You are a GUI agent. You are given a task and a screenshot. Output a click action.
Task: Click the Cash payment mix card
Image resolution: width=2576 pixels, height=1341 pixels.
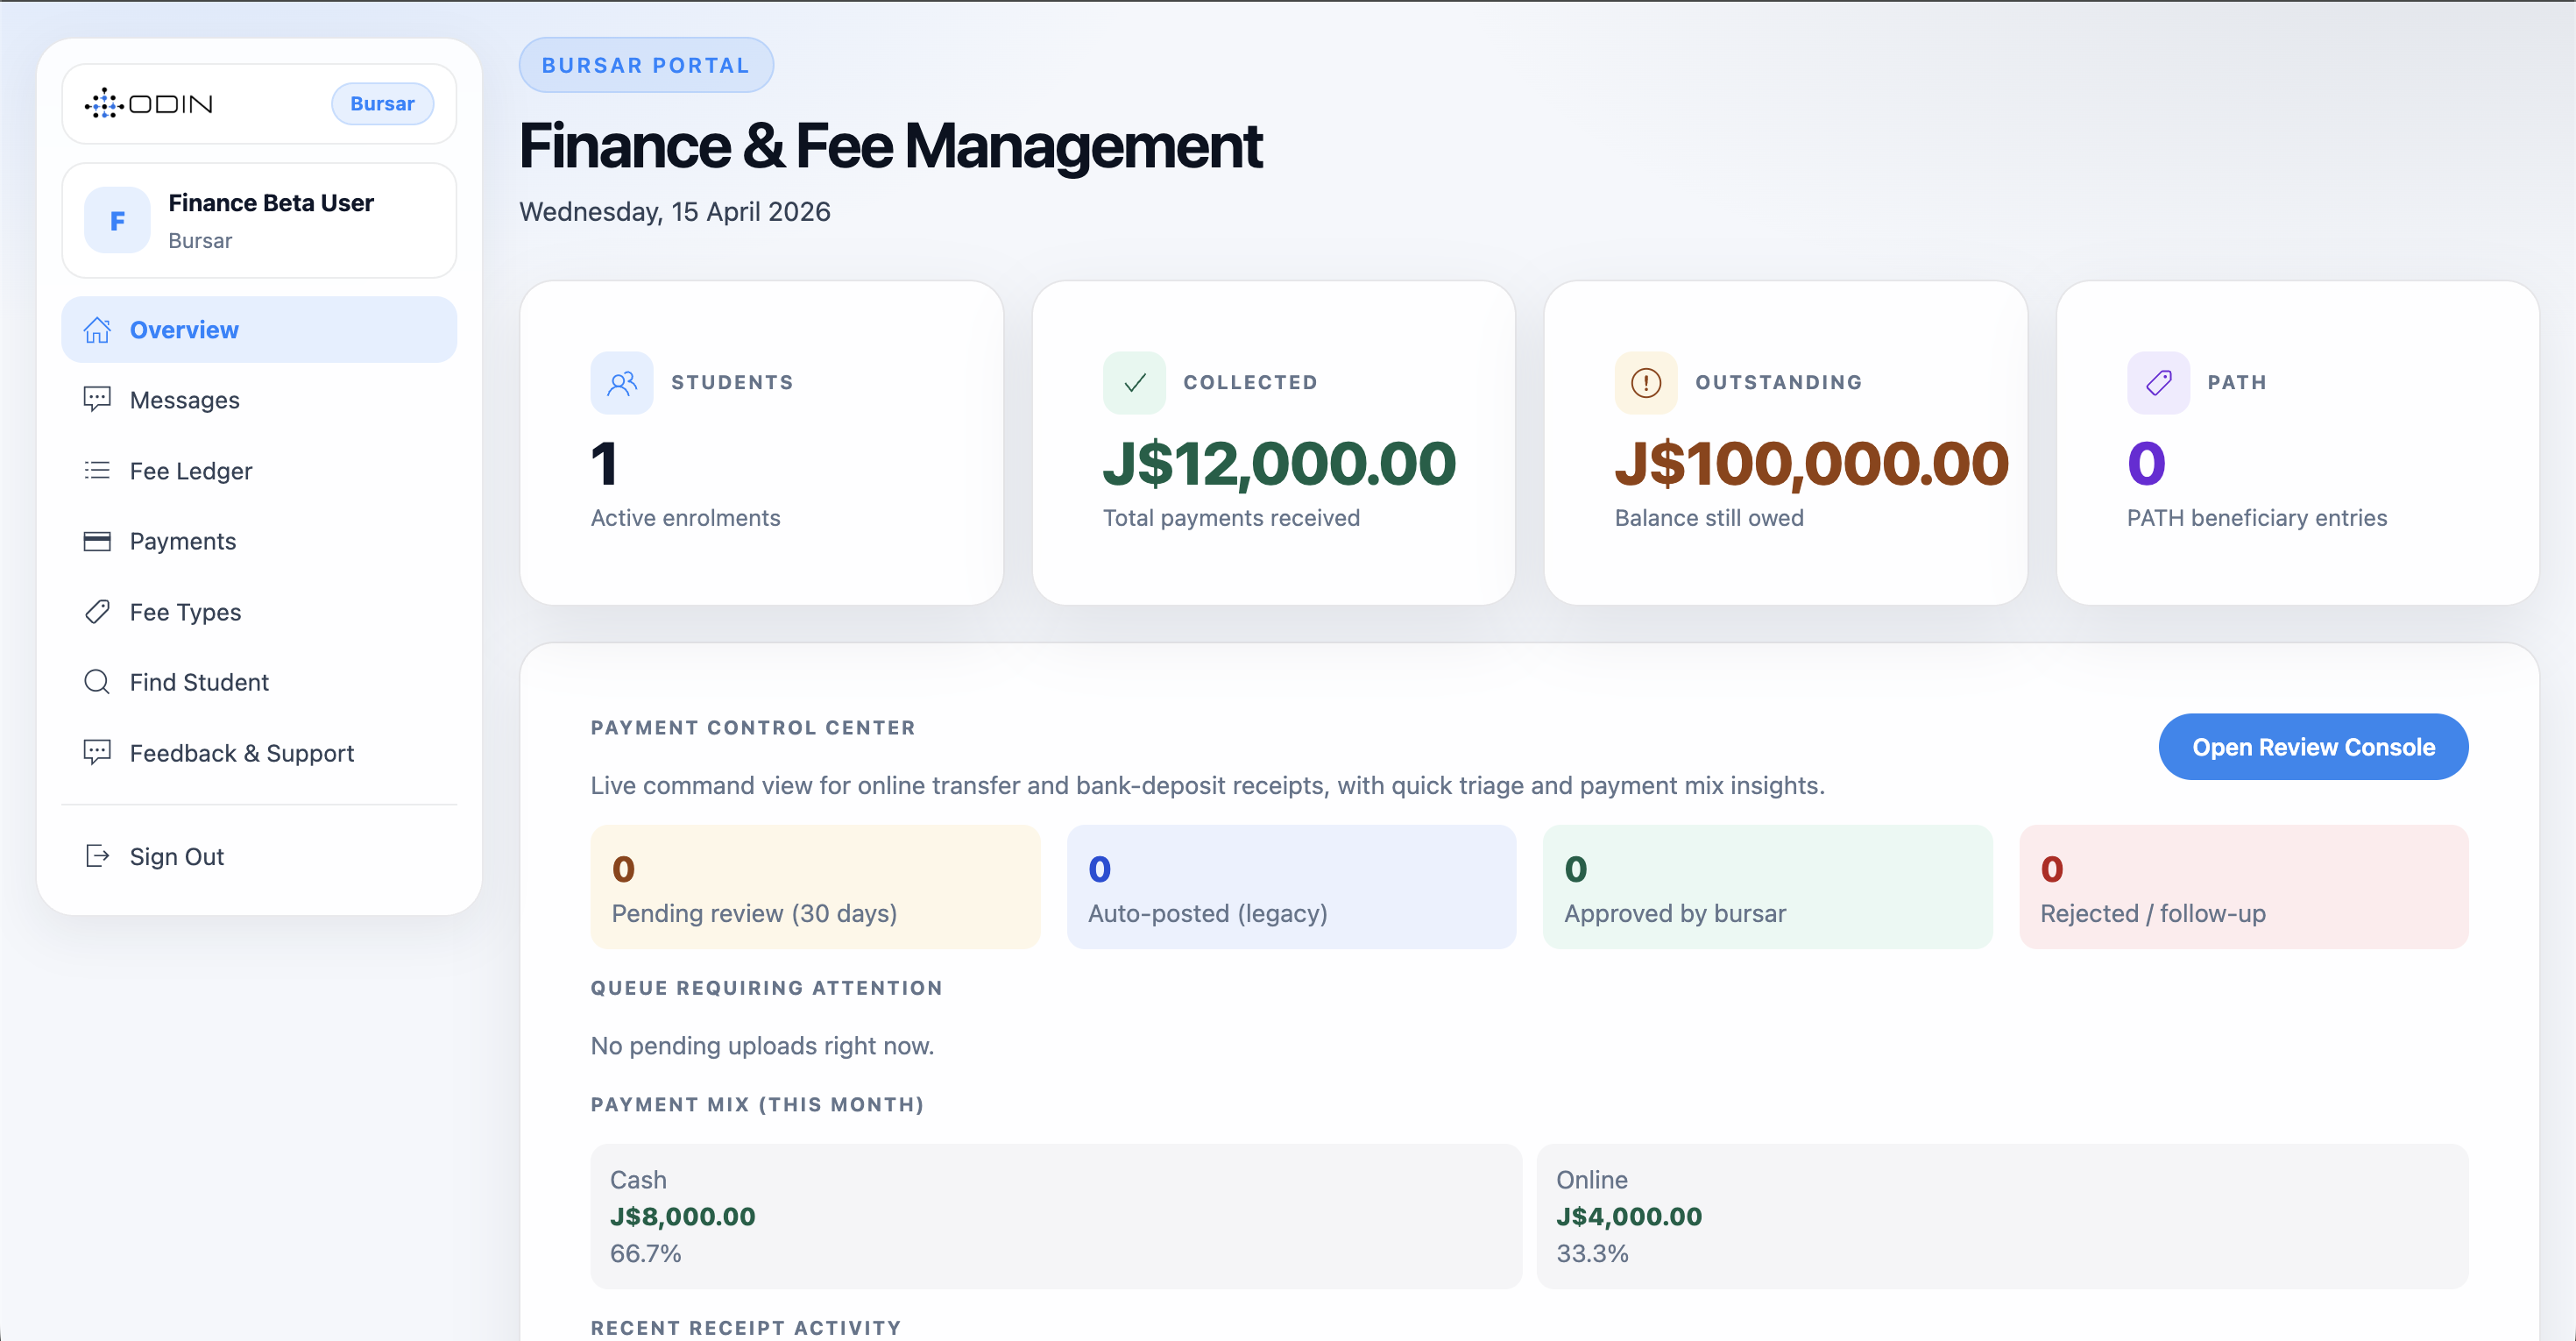[x=1055, y=1216]
